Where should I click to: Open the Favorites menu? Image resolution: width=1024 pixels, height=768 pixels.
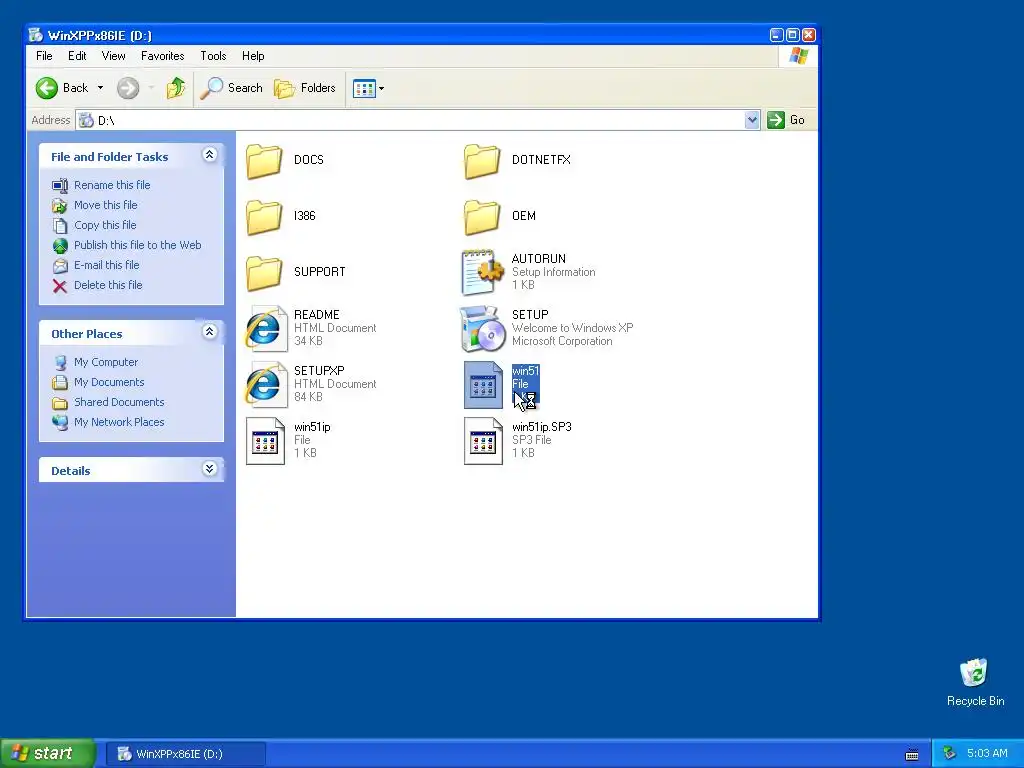point(163,56)
